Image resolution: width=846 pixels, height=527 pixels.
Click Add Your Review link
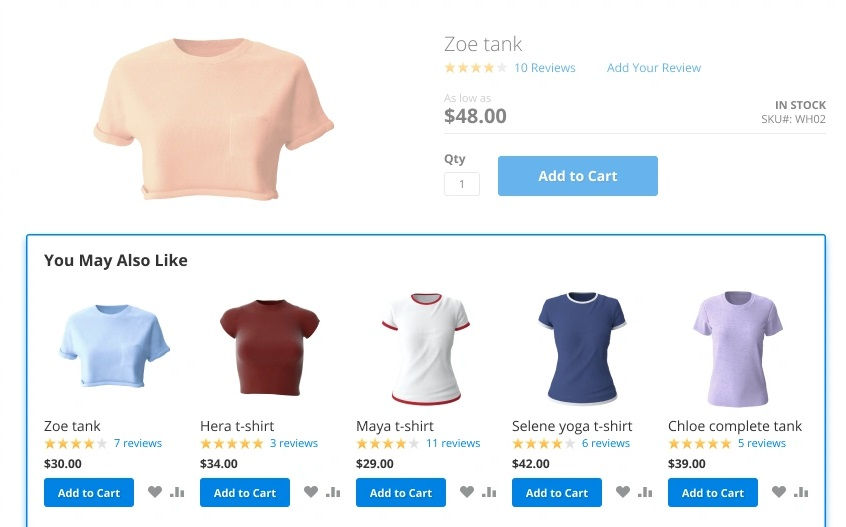click(x=653, y=68)
